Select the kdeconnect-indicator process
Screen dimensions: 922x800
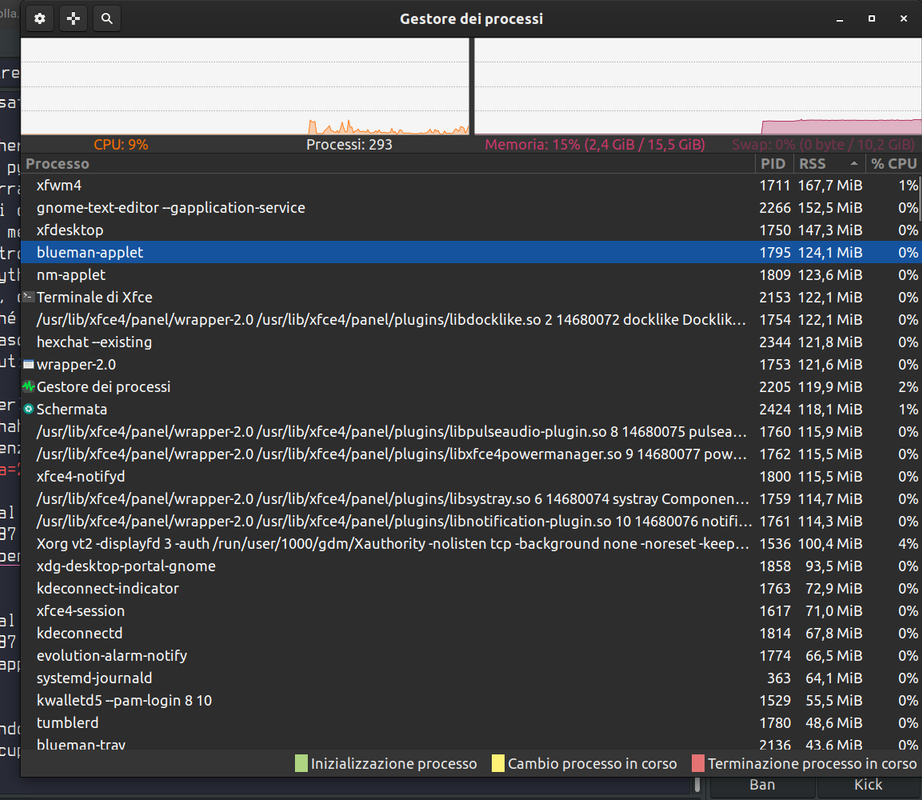click(470, 588)
